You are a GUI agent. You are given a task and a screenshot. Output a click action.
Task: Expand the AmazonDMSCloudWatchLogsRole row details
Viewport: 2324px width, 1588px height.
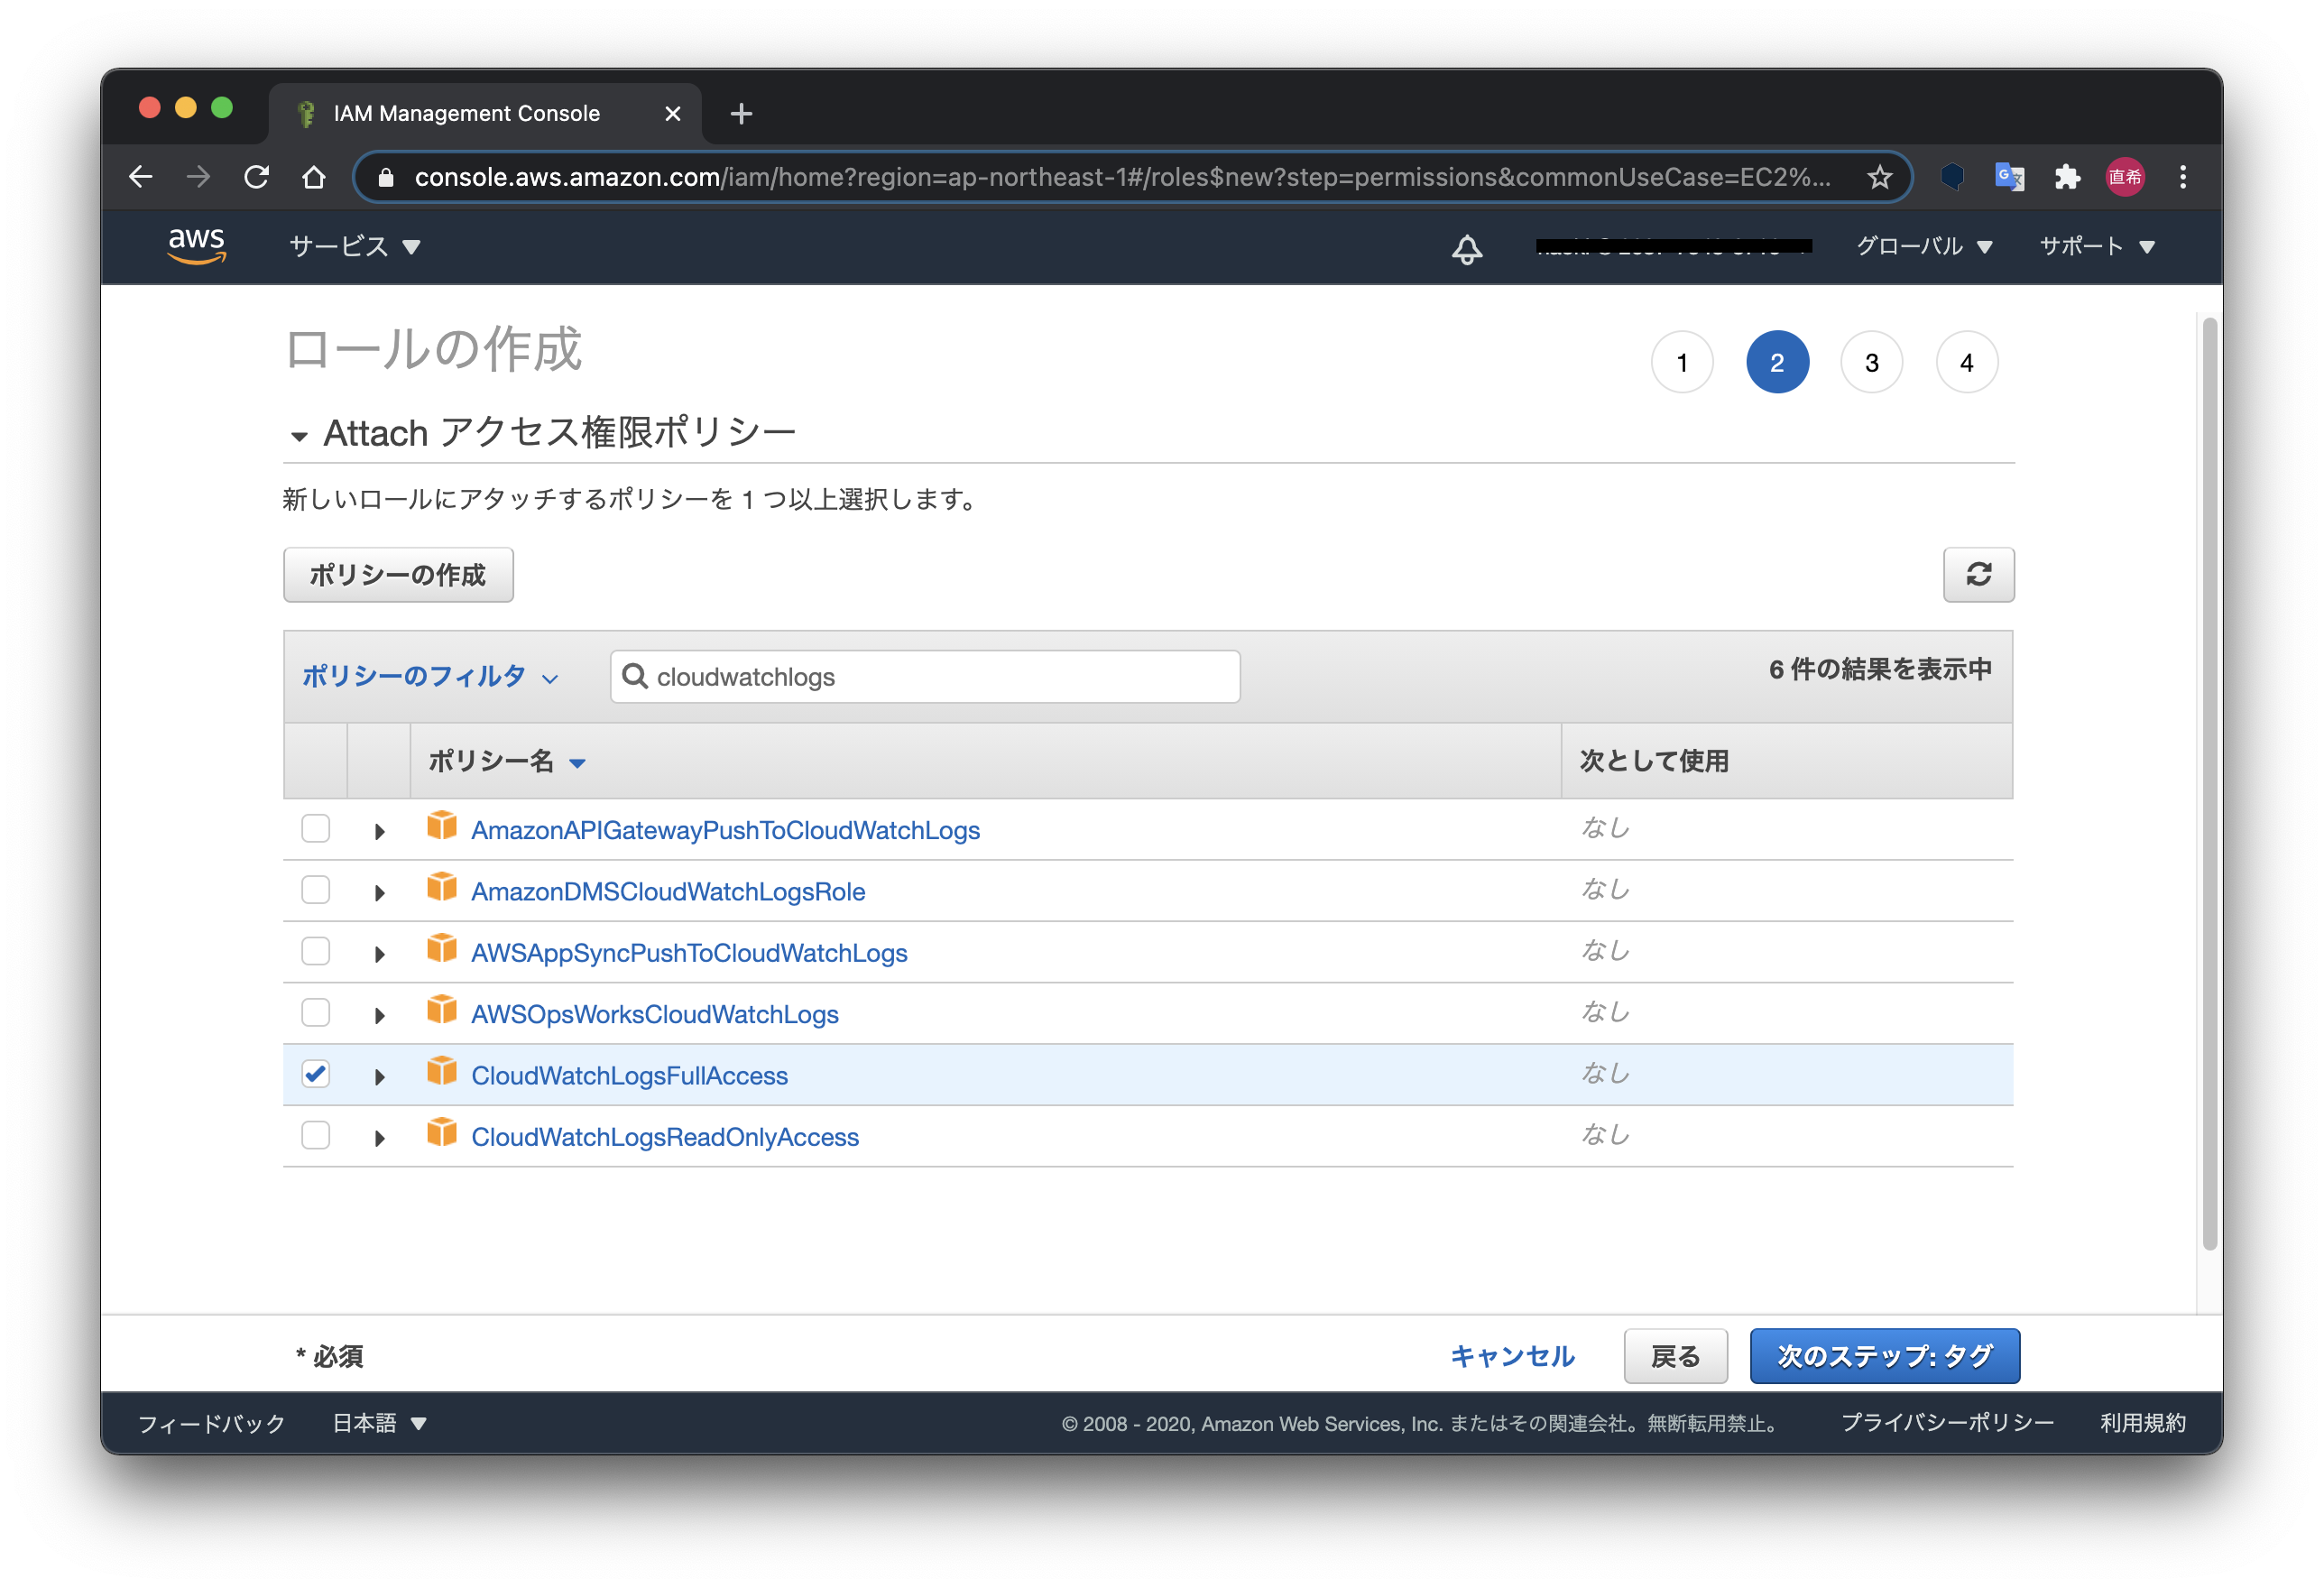click(x=379, y=892)
